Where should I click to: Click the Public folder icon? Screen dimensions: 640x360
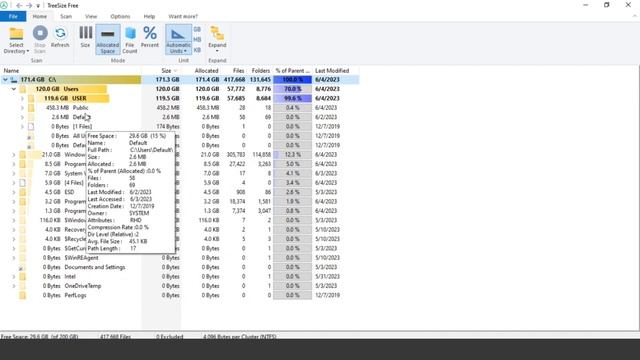coord(31,108)
